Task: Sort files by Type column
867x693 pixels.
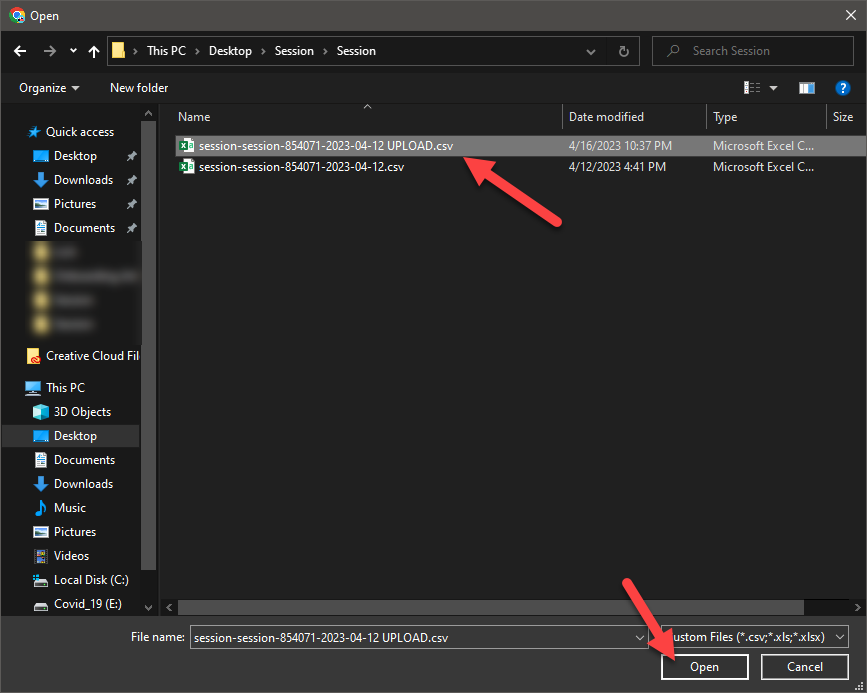Action: (x=725, y=117)
